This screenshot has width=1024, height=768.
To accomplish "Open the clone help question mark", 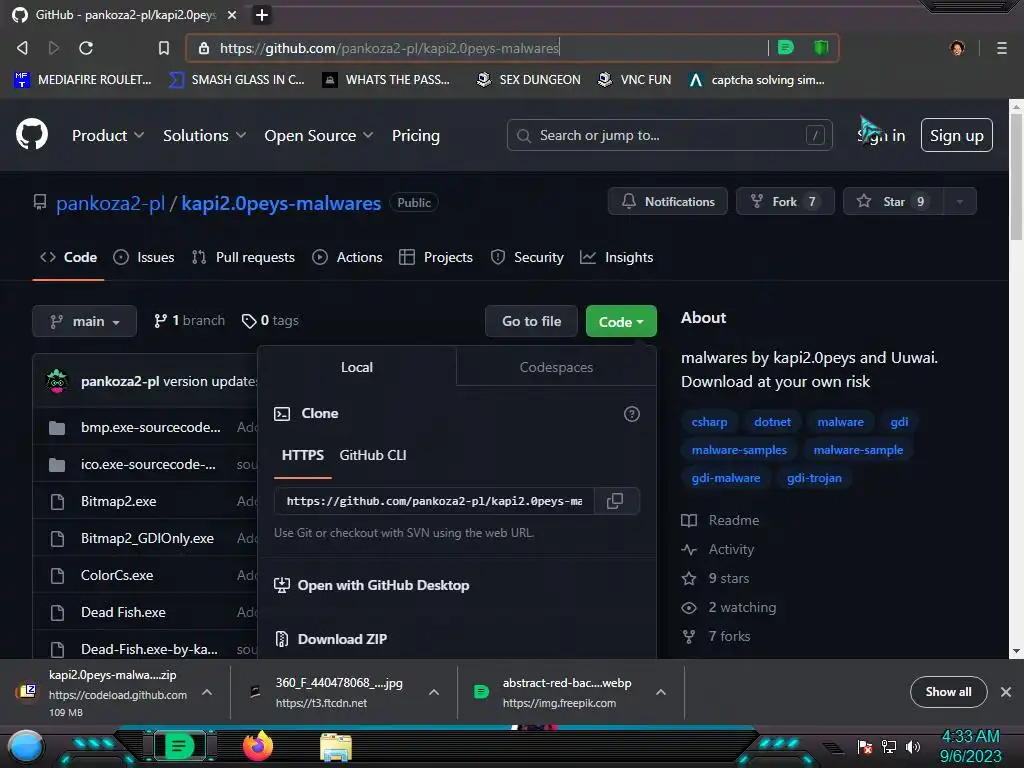I will [632, 413].
